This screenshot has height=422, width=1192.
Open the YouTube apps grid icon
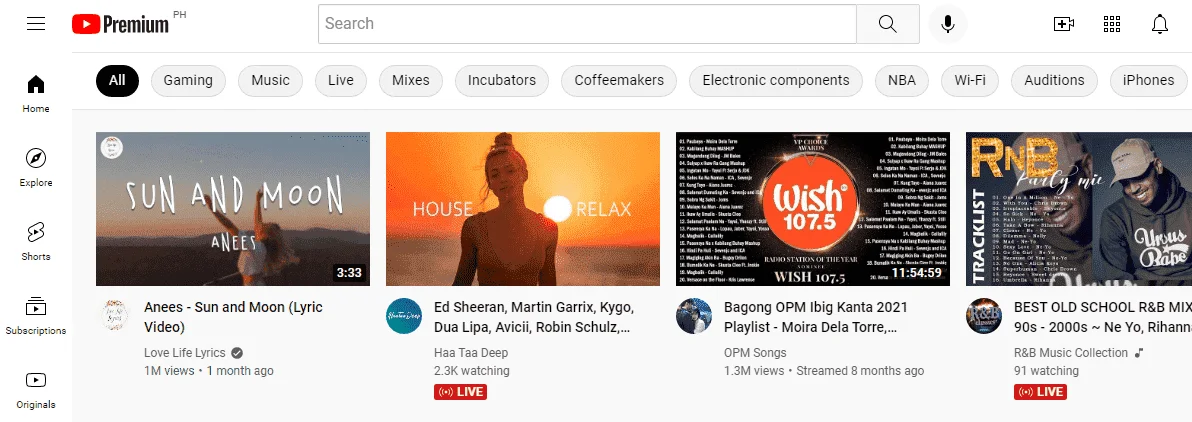point(1111,24)
